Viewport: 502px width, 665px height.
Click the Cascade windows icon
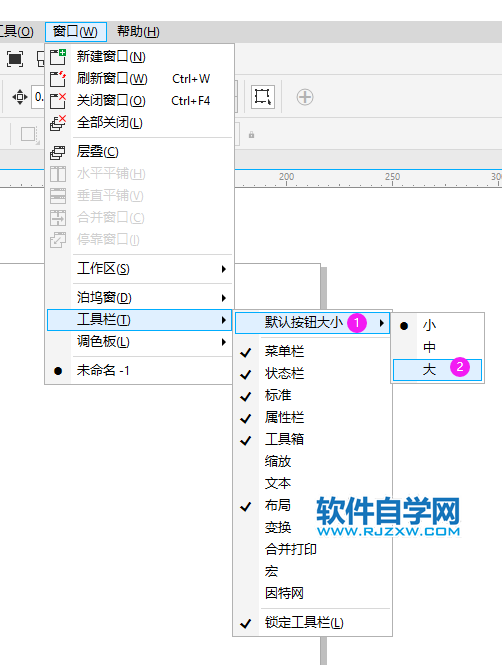[58, 152]
